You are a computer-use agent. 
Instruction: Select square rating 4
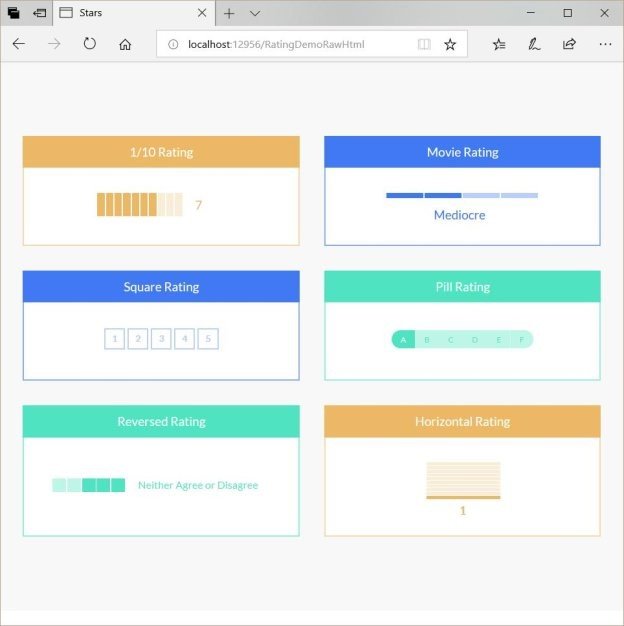(x=184, y=339)
